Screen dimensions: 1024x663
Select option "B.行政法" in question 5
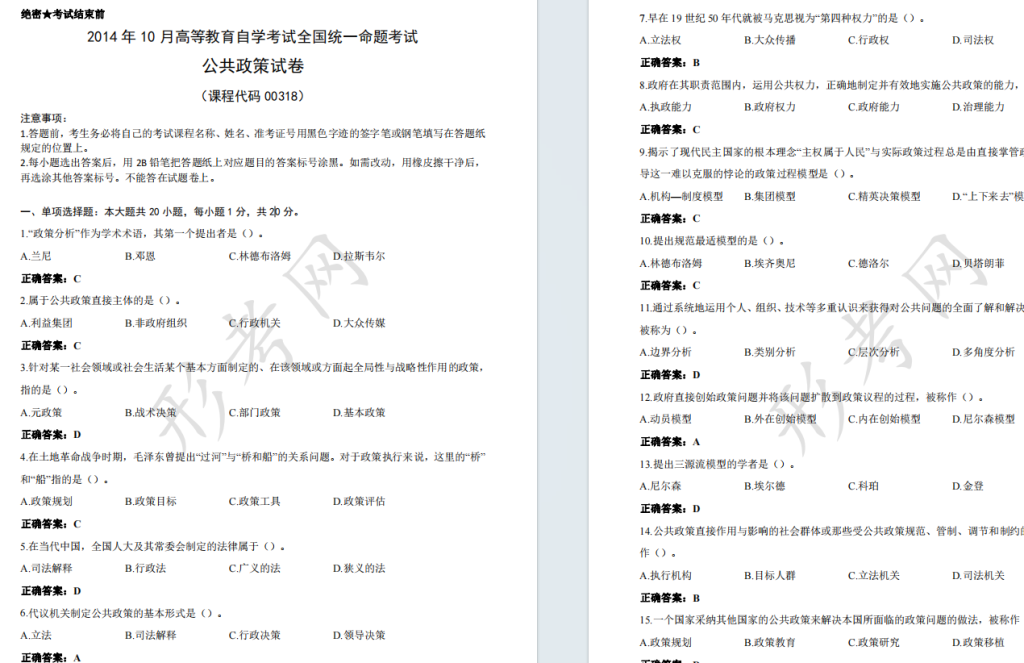(146, 568)
